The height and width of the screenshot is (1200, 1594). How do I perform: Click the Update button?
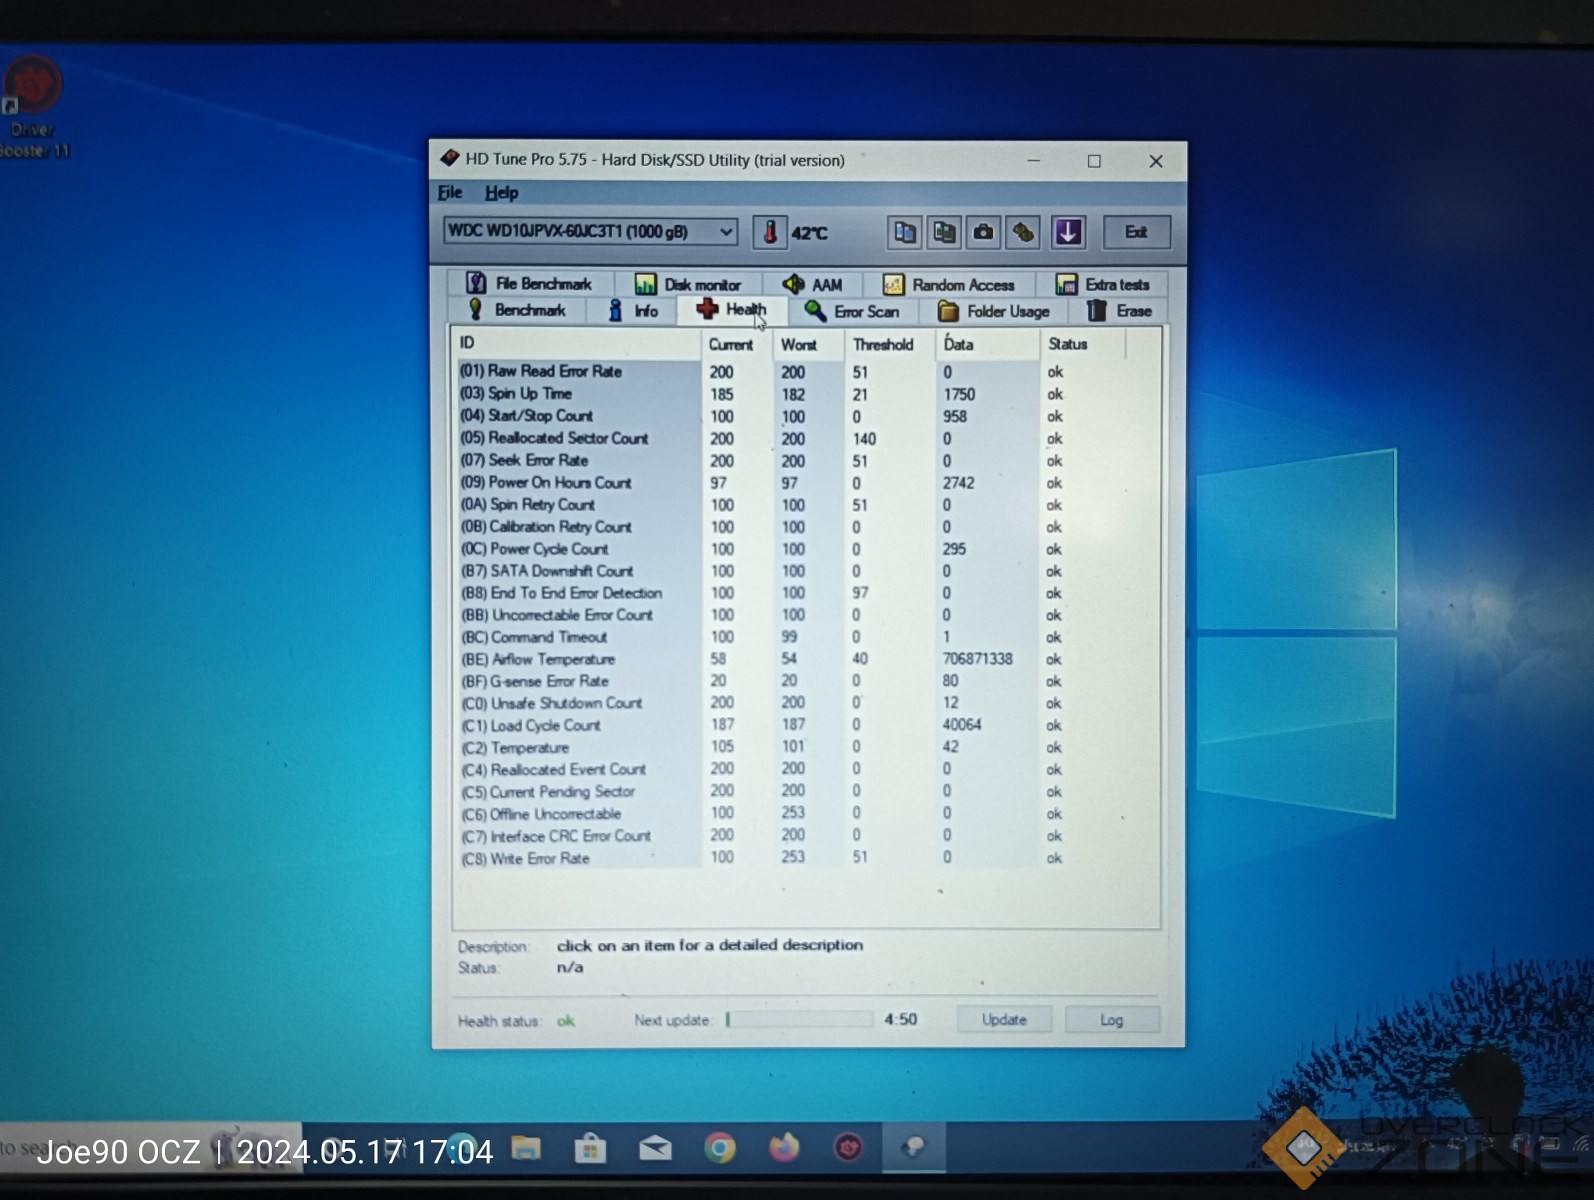[1003, 1019]
